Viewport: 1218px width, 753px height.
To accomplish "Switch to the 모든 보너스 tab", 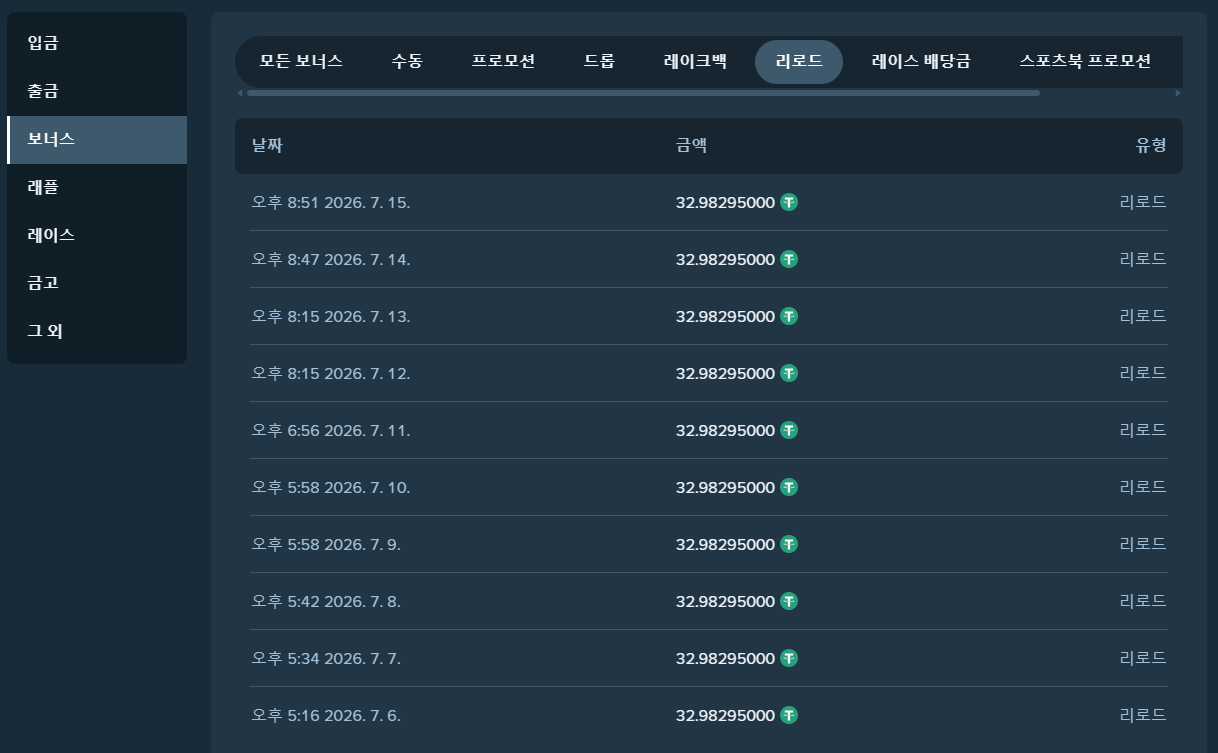I will [x=301, y=61].
